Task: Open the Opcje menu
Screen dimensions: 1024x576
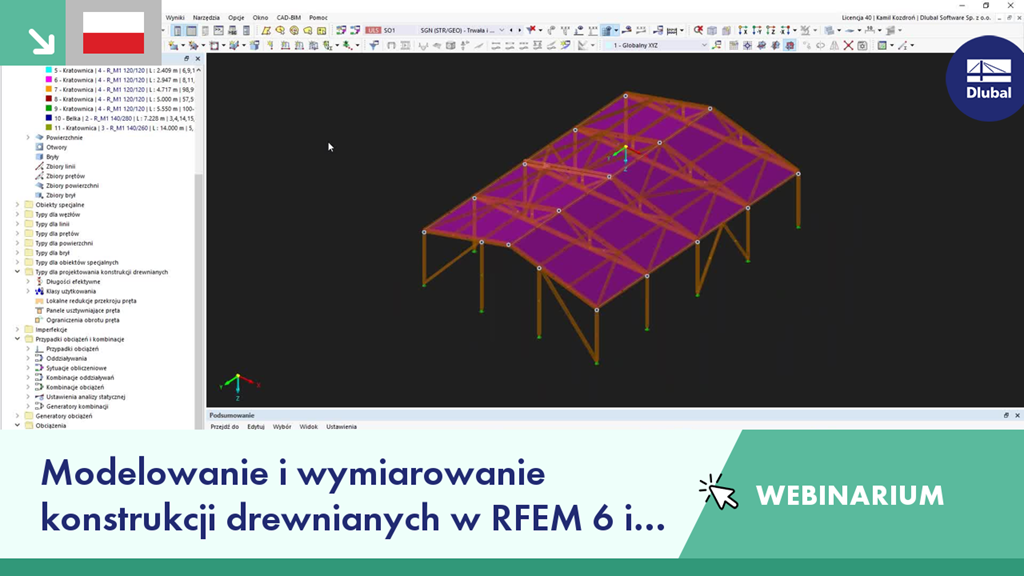Action: [x=236, y=18]
